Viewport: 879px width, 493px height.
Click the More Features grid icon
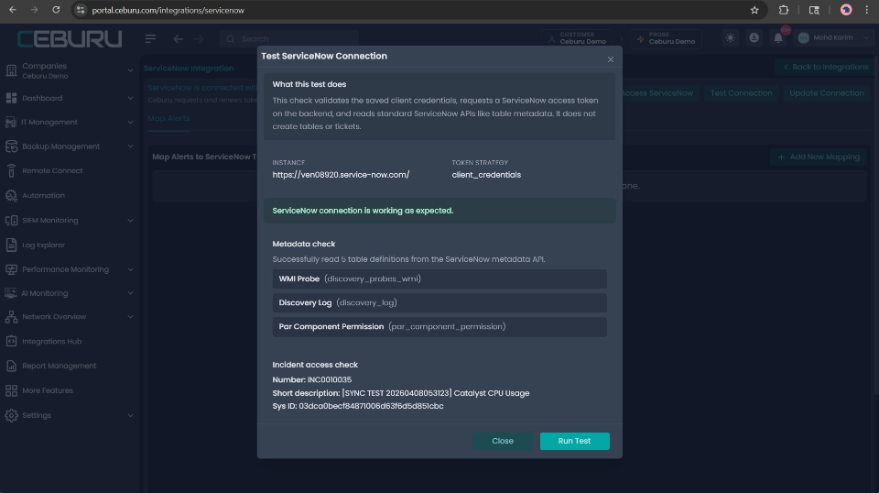11,390
